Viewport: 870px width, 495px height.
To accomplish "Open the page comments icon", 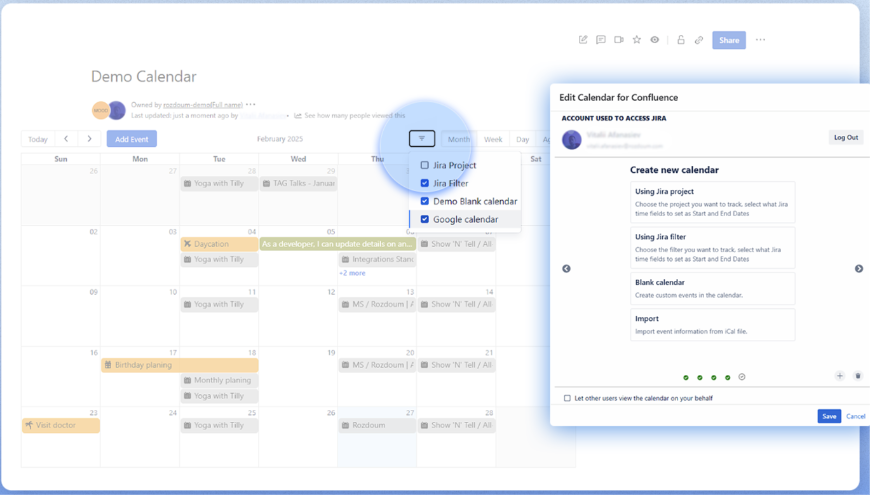I will 600,40.
